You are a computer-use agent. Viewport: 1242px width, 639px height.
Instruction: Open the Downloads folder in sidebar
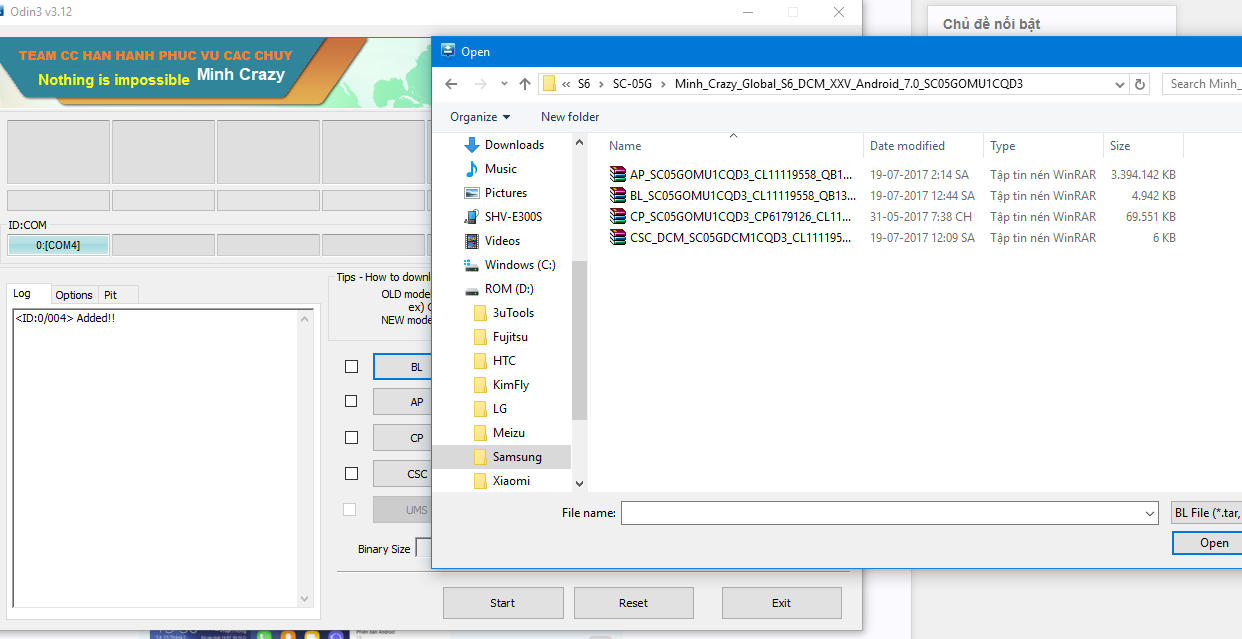[x=513, y=145]
